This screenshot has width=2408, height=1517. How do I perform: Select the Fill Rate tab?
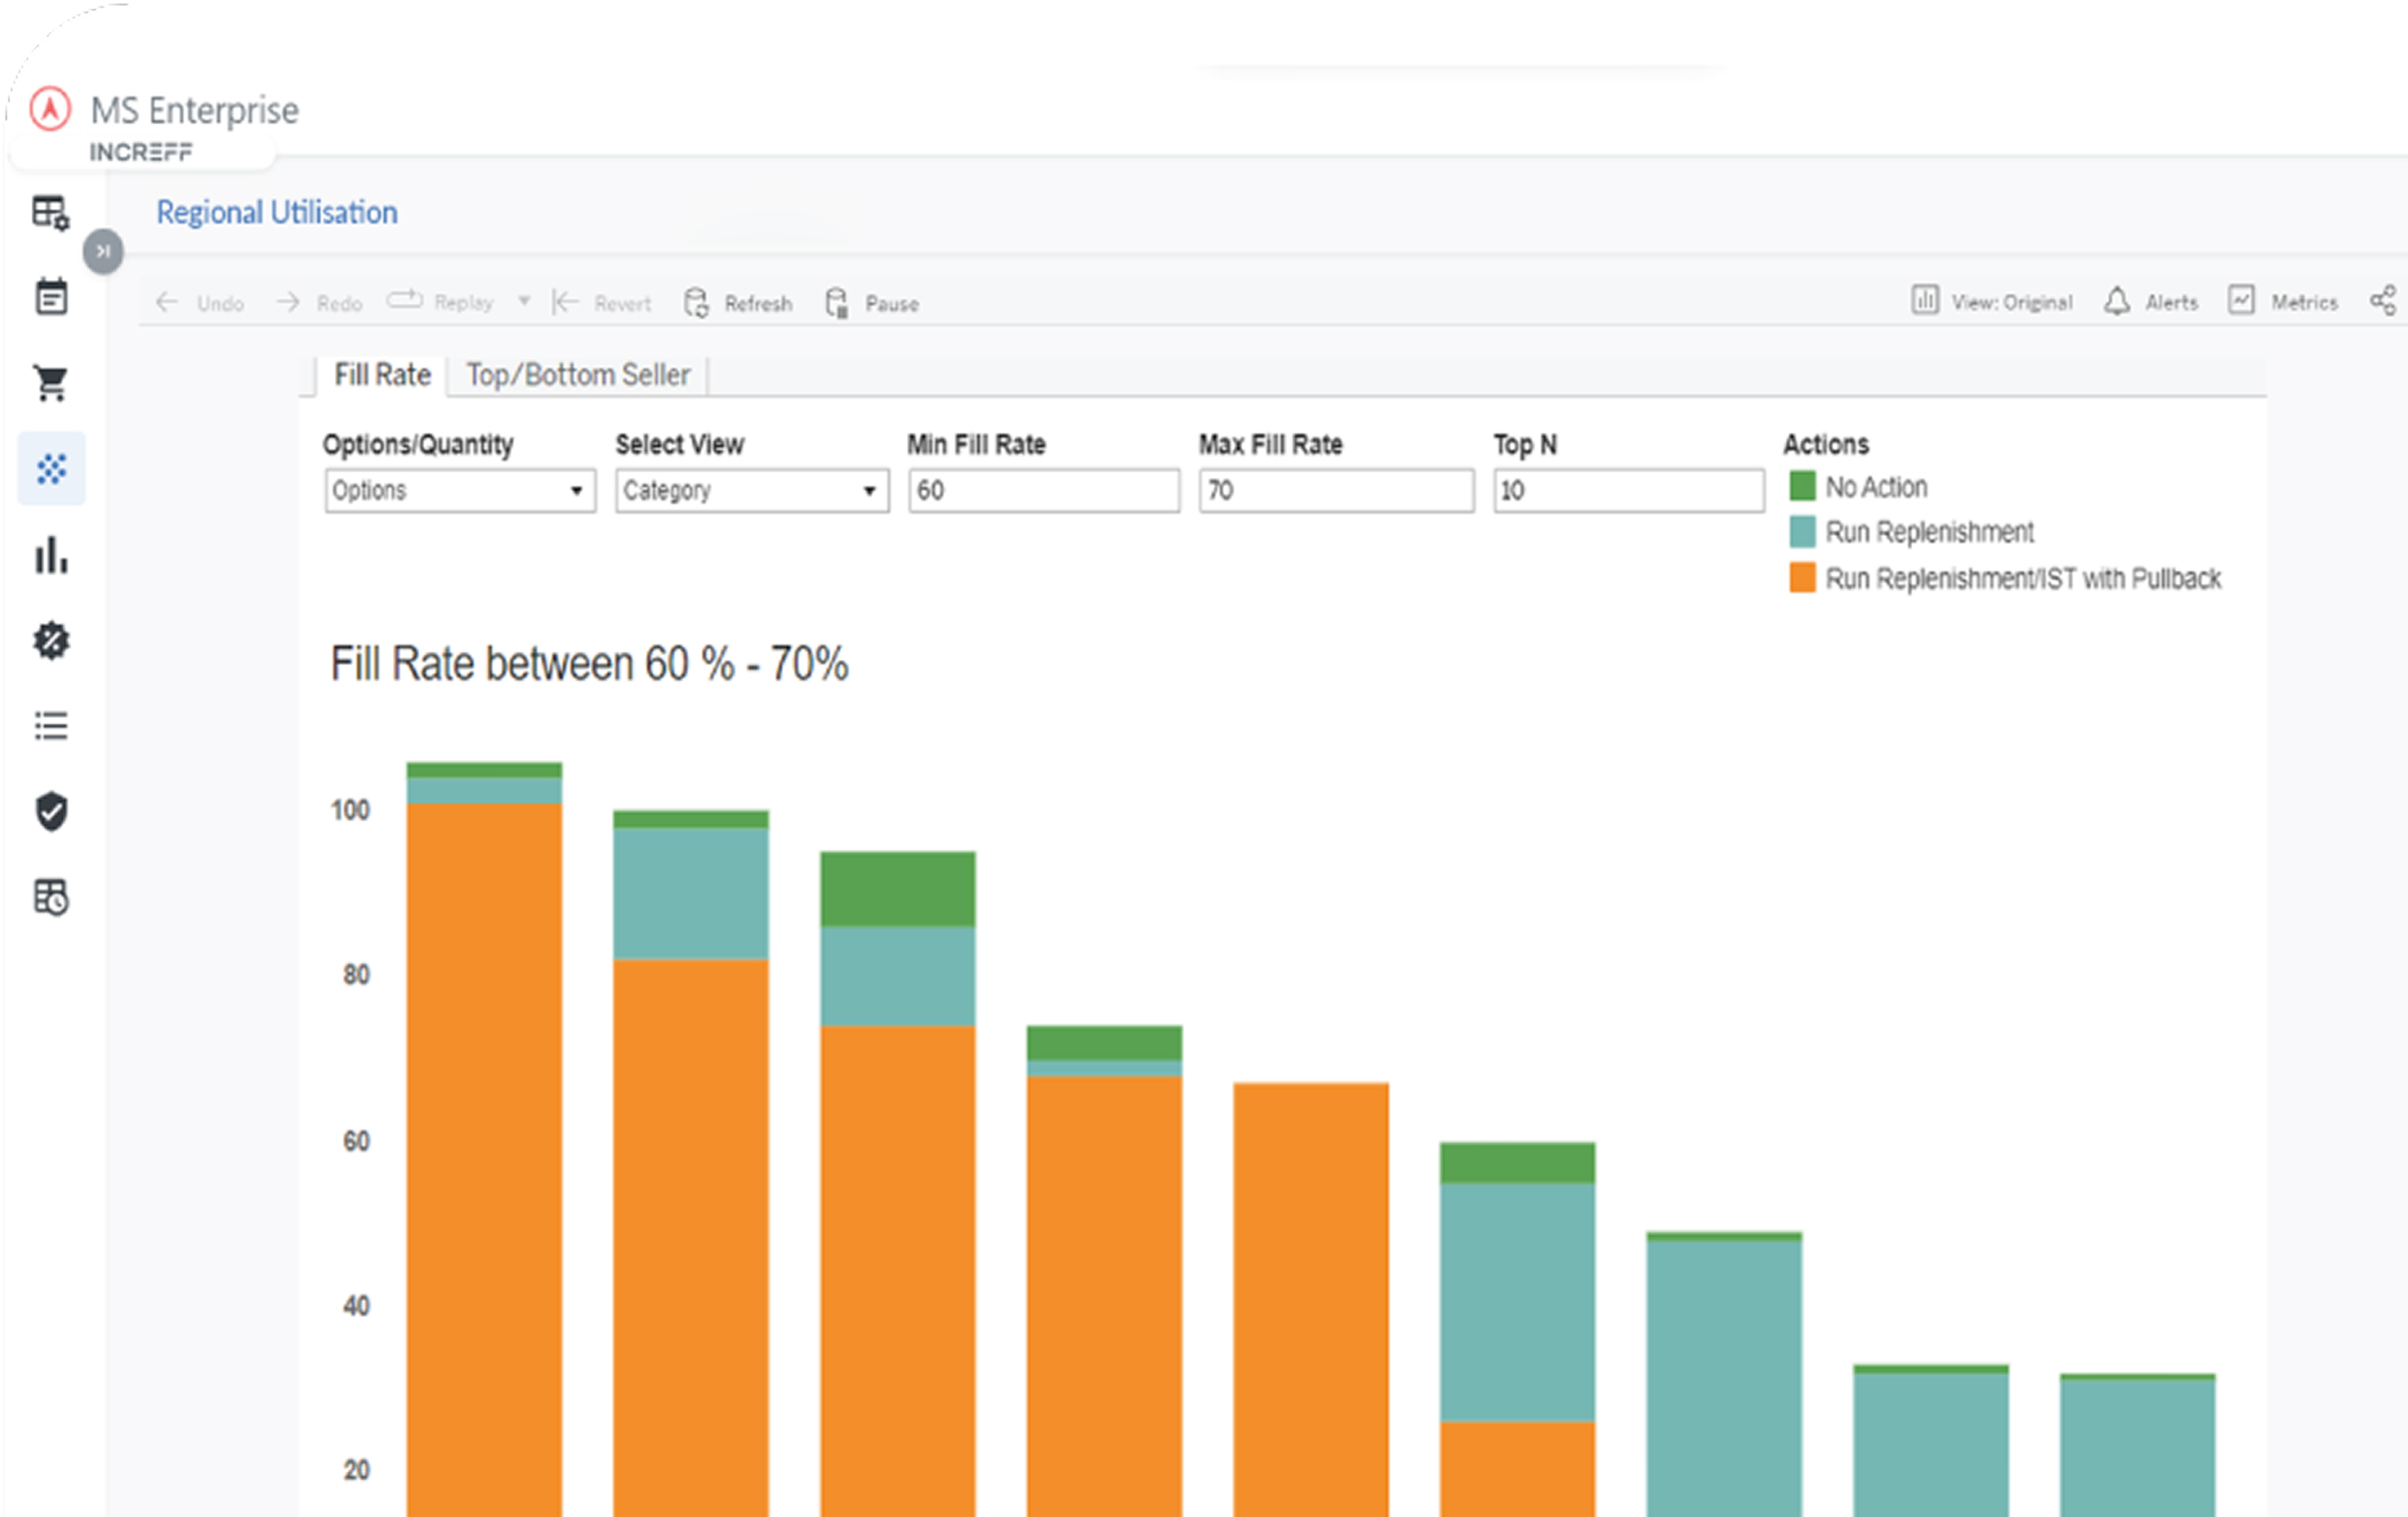click(382, 375)
